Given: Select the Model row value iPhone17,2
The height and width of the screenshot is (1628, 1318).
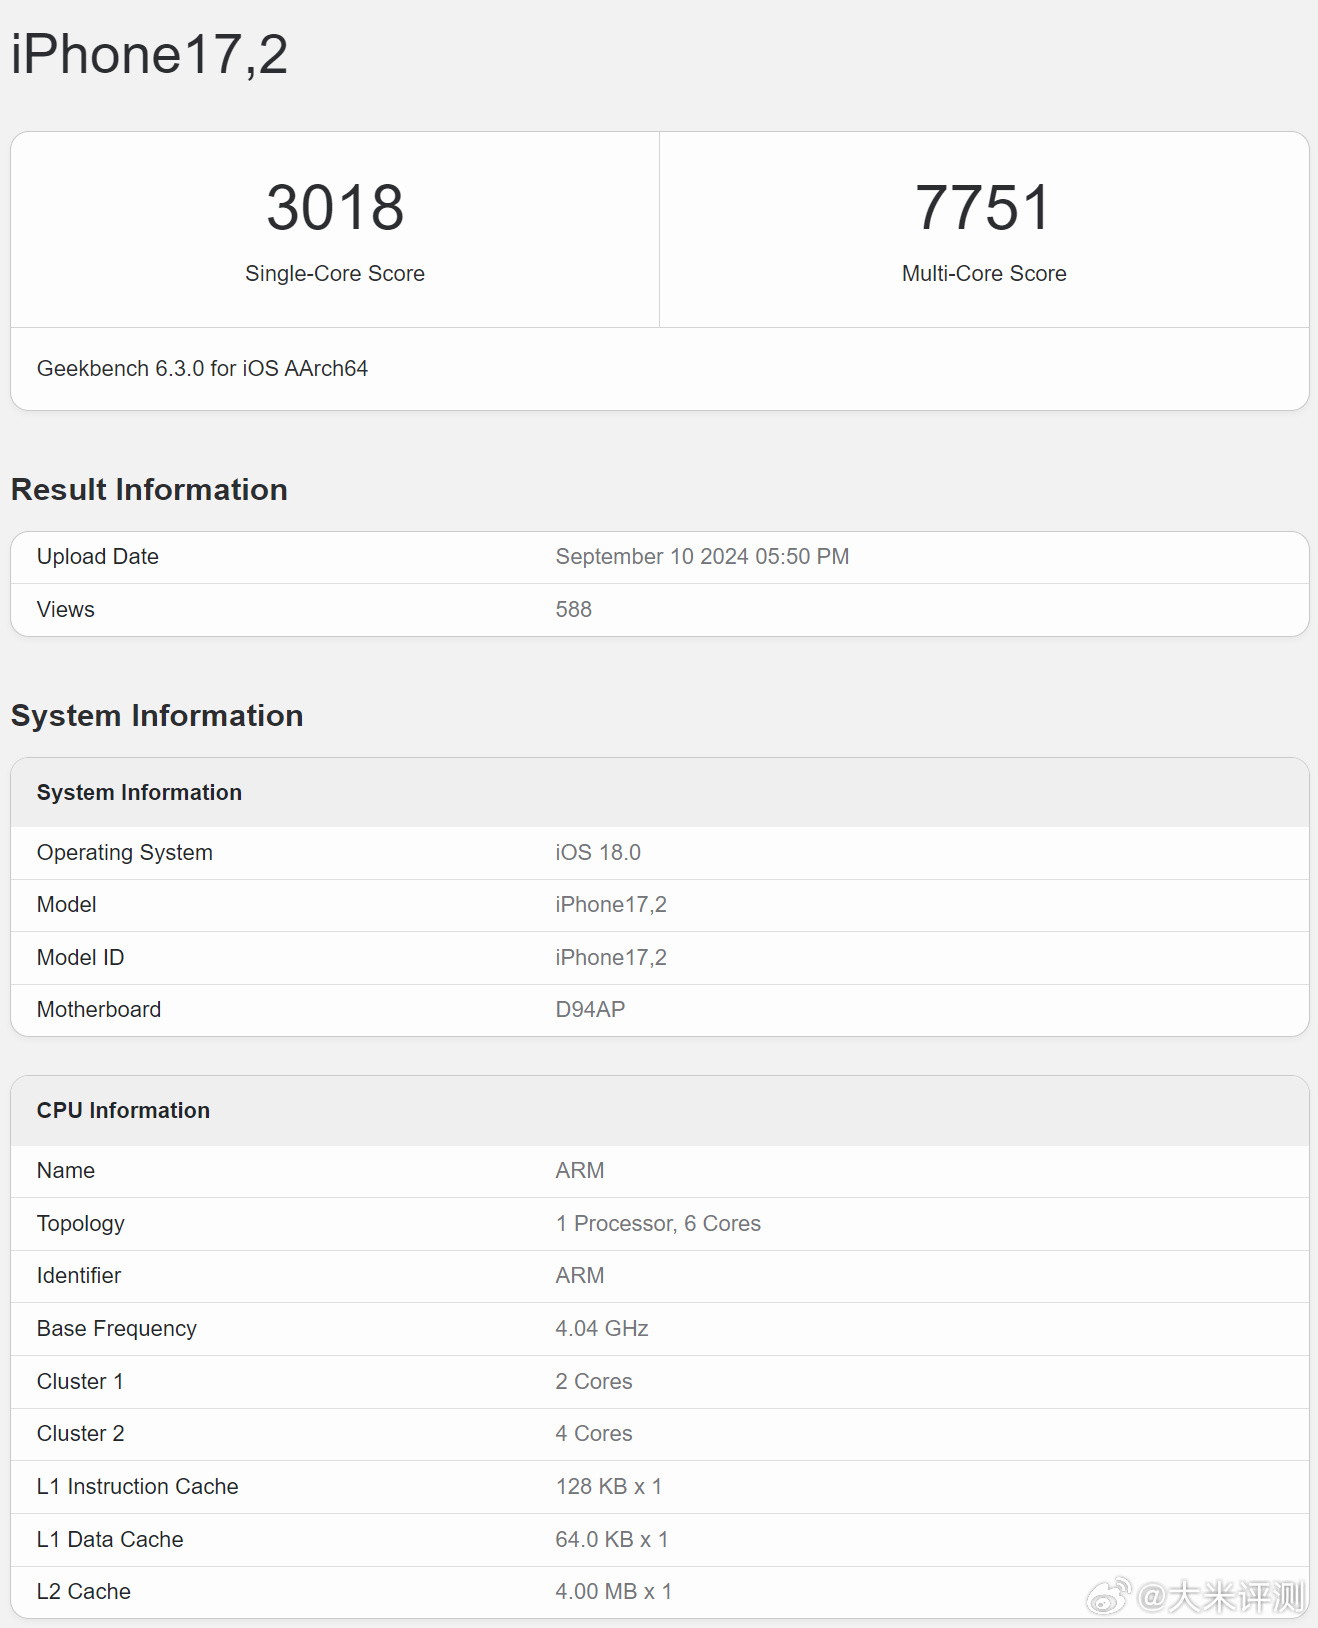Looking at the screenshot, I should click(x=611, y=905).
